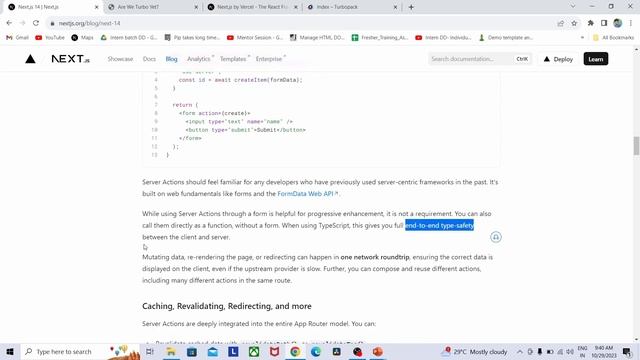Open the Chrome profile avatar
This screenshot has height=360, width=640.
(x=618, y=23)
